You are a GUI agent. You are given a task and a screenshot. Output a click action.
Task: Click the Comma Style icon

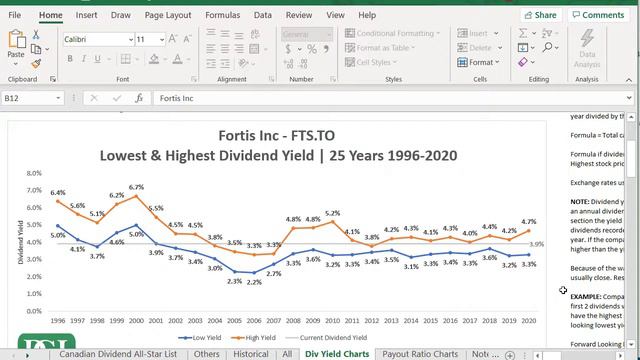click(x=326, y=49)
